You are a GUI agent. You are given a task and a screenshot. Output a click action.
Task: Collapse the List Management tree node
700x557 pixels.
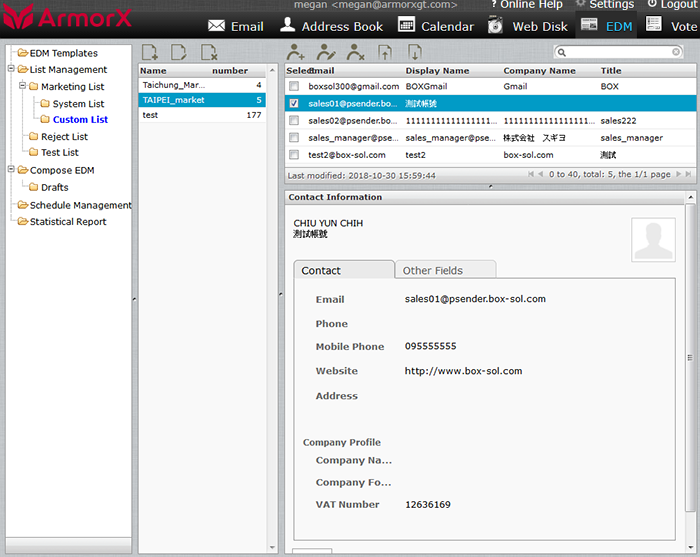[11, 70]
